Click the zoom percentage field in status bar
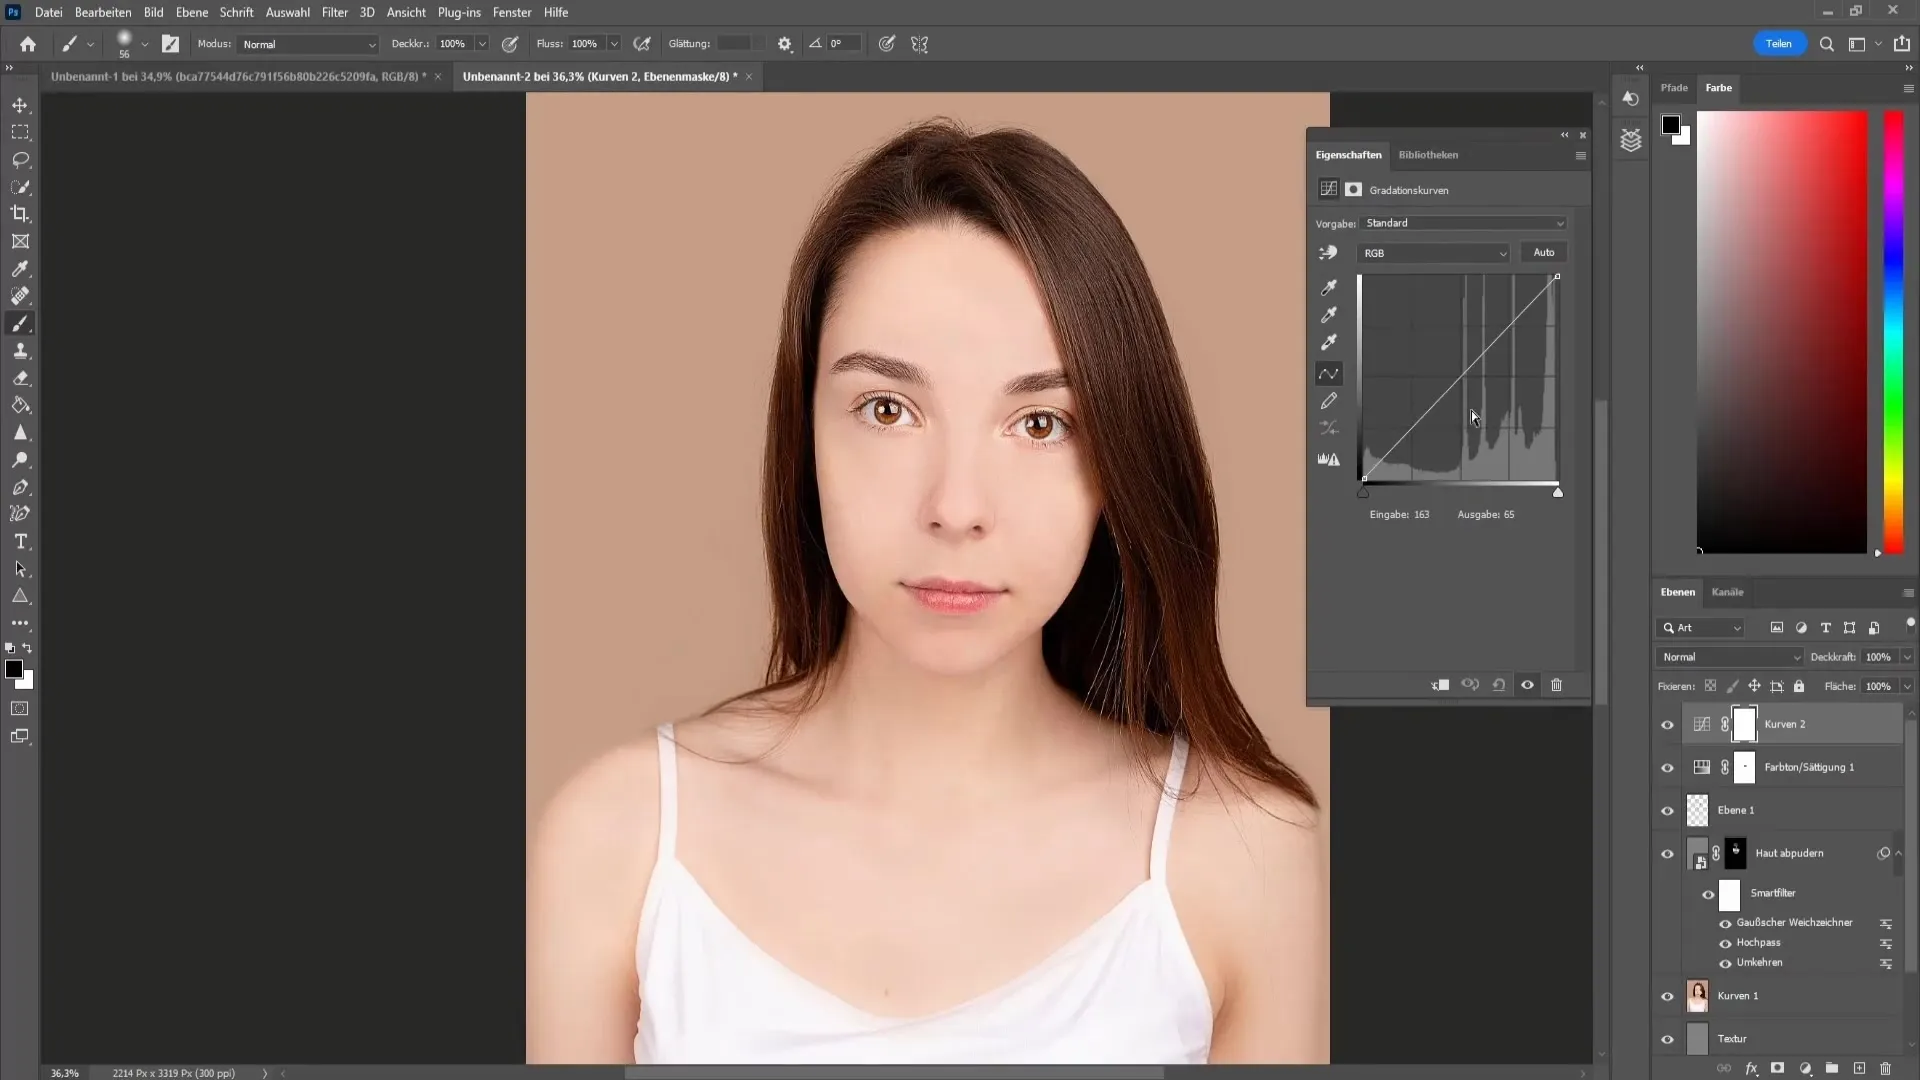This screenshot has height=1080, width=1920. [65, 1073]
